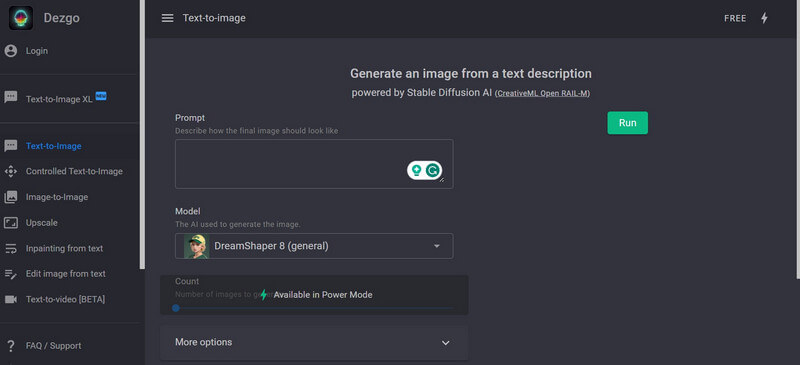Viewport: 800px width, 365px height.
Task: Click the lightbulb icon in prompt box
Action: coord(417,171)
